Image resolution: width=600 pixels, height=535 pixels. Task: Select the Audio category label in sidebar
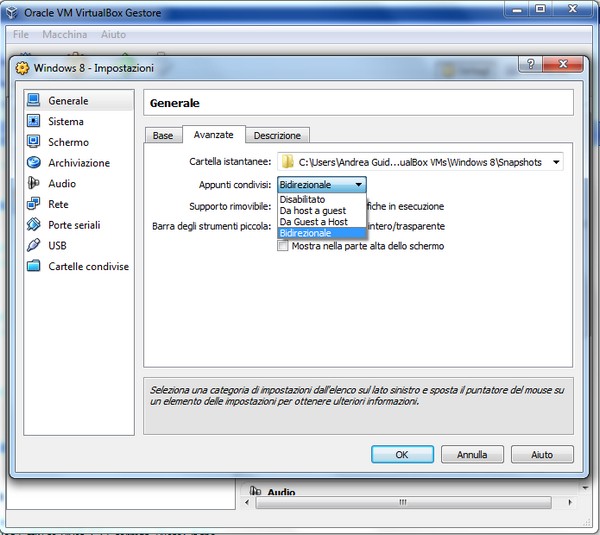click(62, 183)
